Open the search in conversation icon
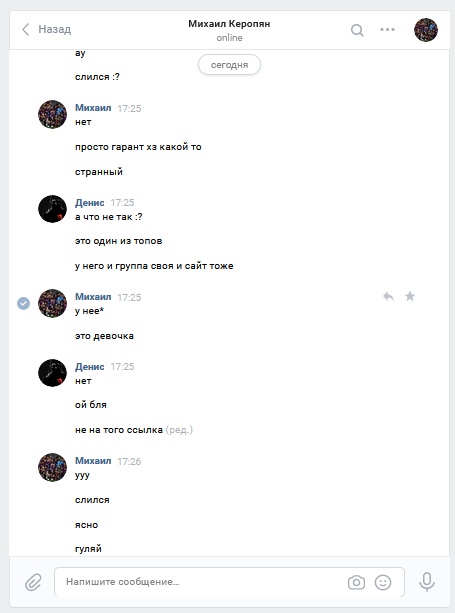Screen dimensions: 455x613 (357, 30)
